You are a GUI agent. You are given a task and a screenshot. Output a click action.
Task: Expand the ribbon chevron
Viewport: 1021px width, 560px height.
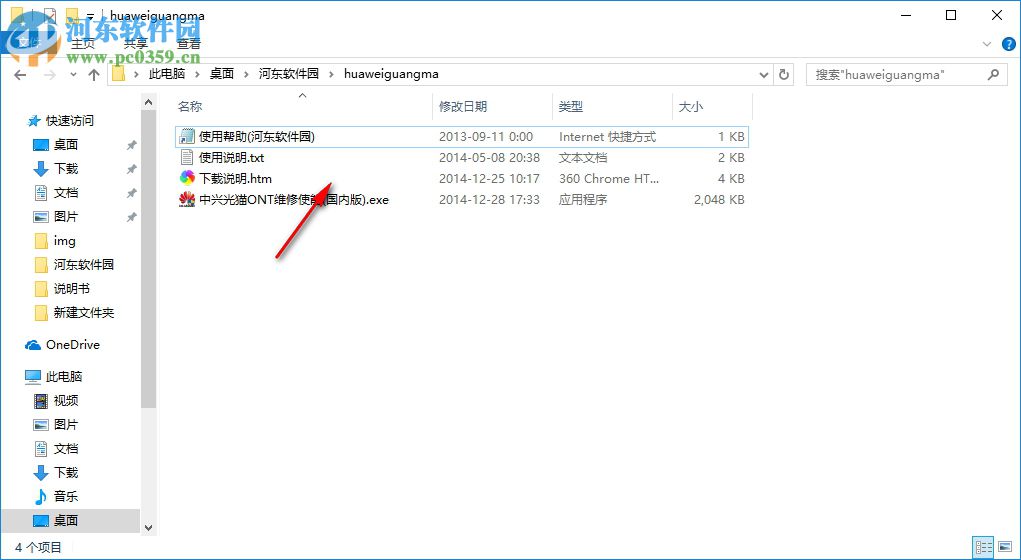pyautogui.click(x=986, y=44)
